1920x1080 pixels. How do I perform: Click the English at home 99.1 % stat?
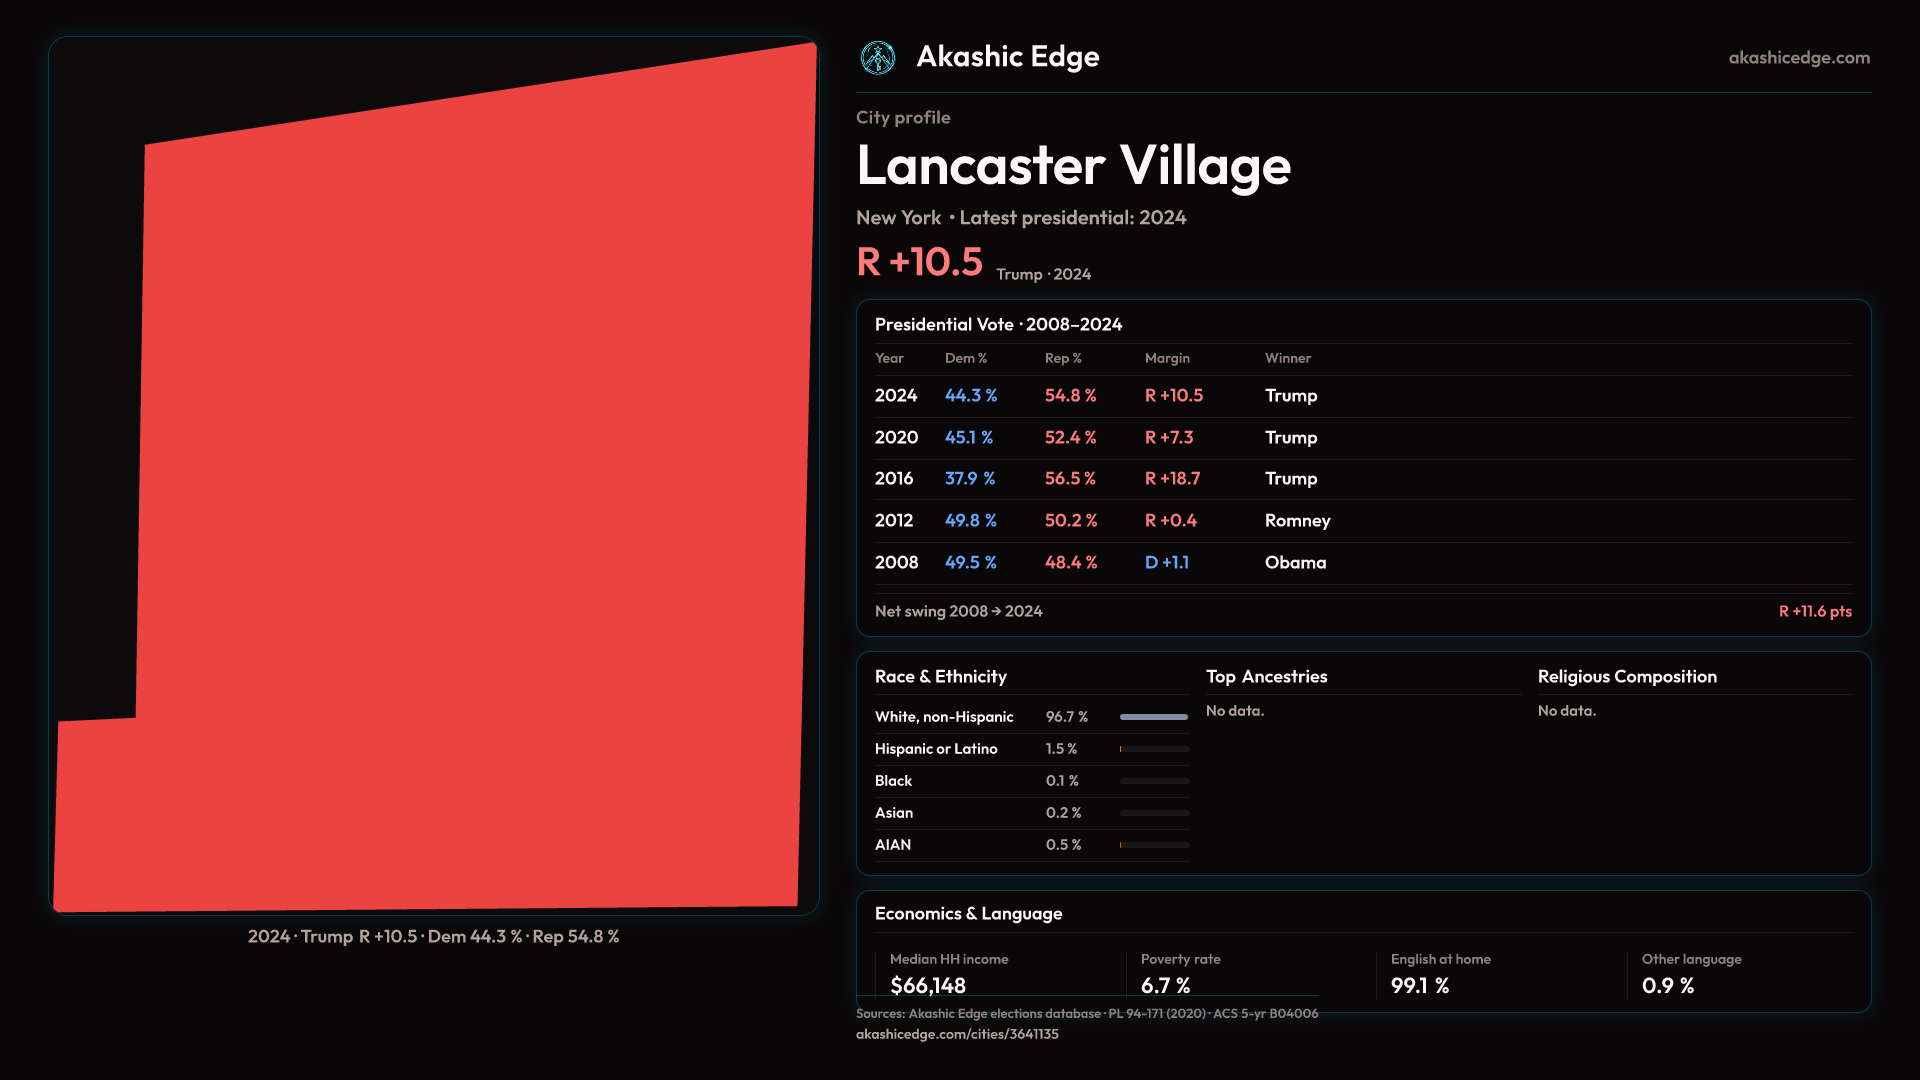(1419, 985)
